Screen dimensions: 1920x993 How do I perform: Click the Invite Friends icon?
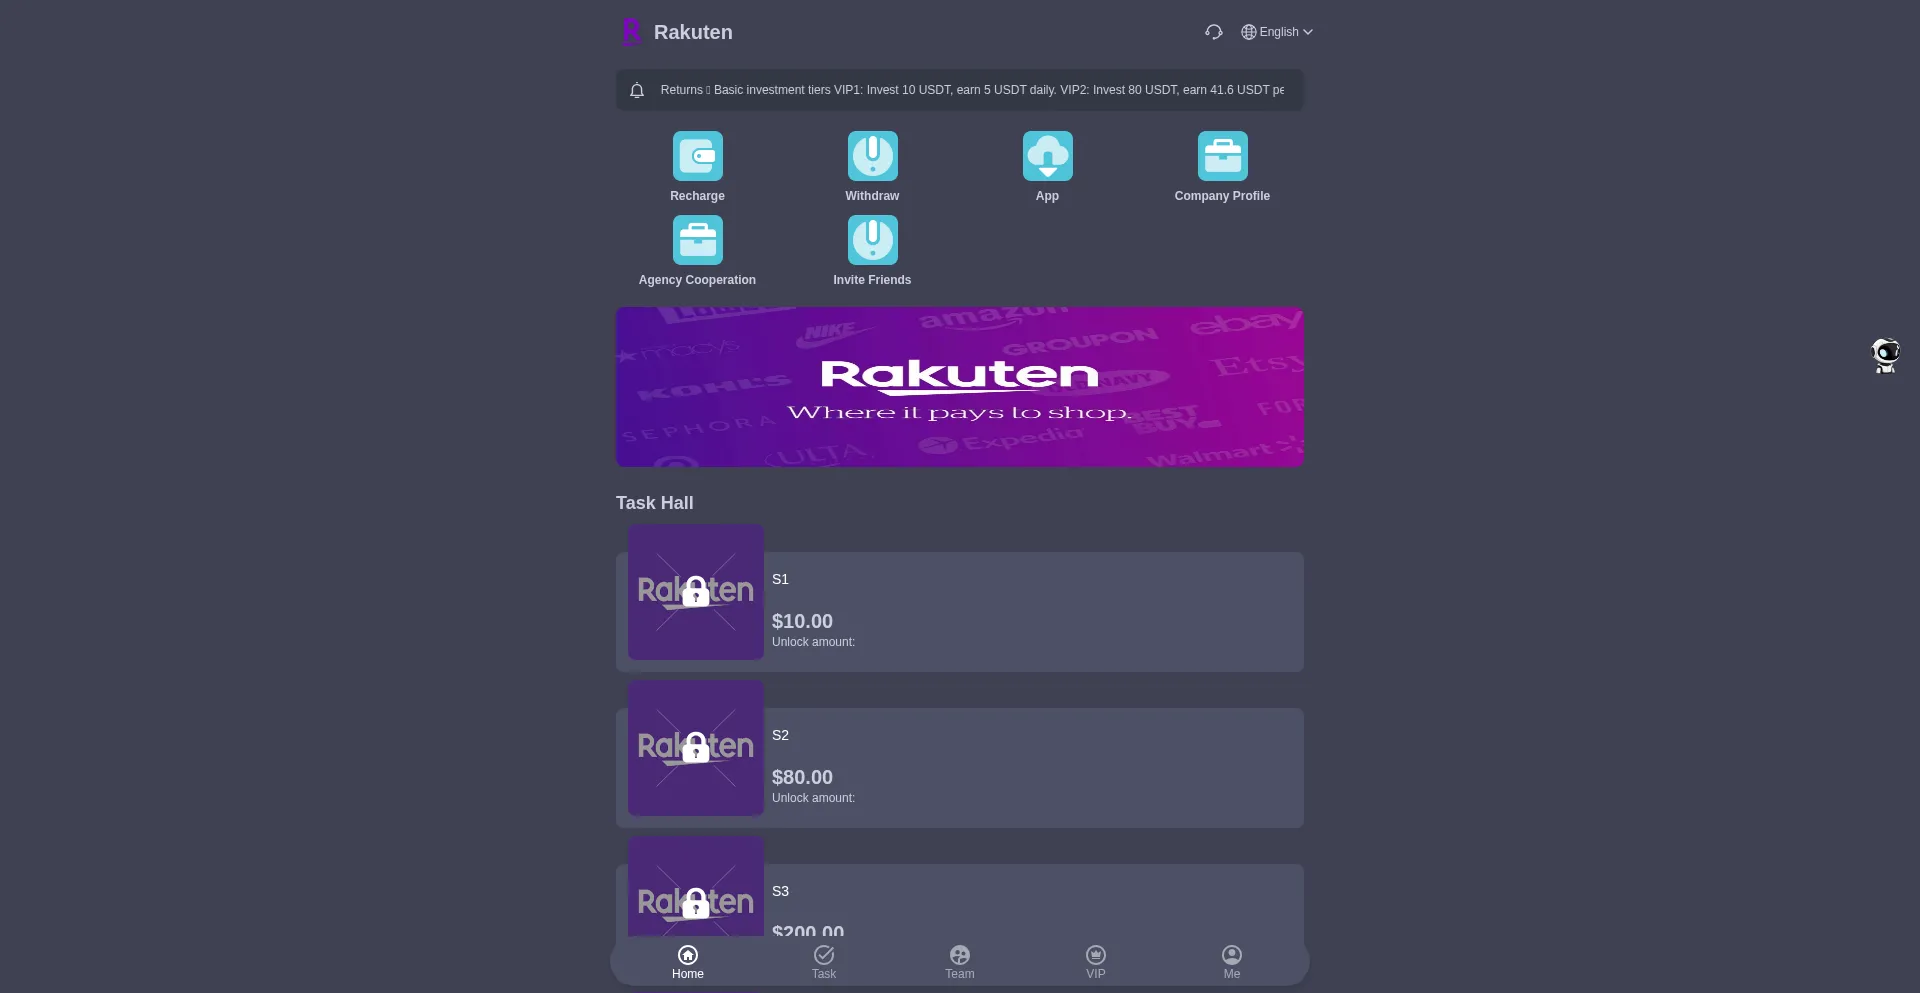click(x=872, y=241)
